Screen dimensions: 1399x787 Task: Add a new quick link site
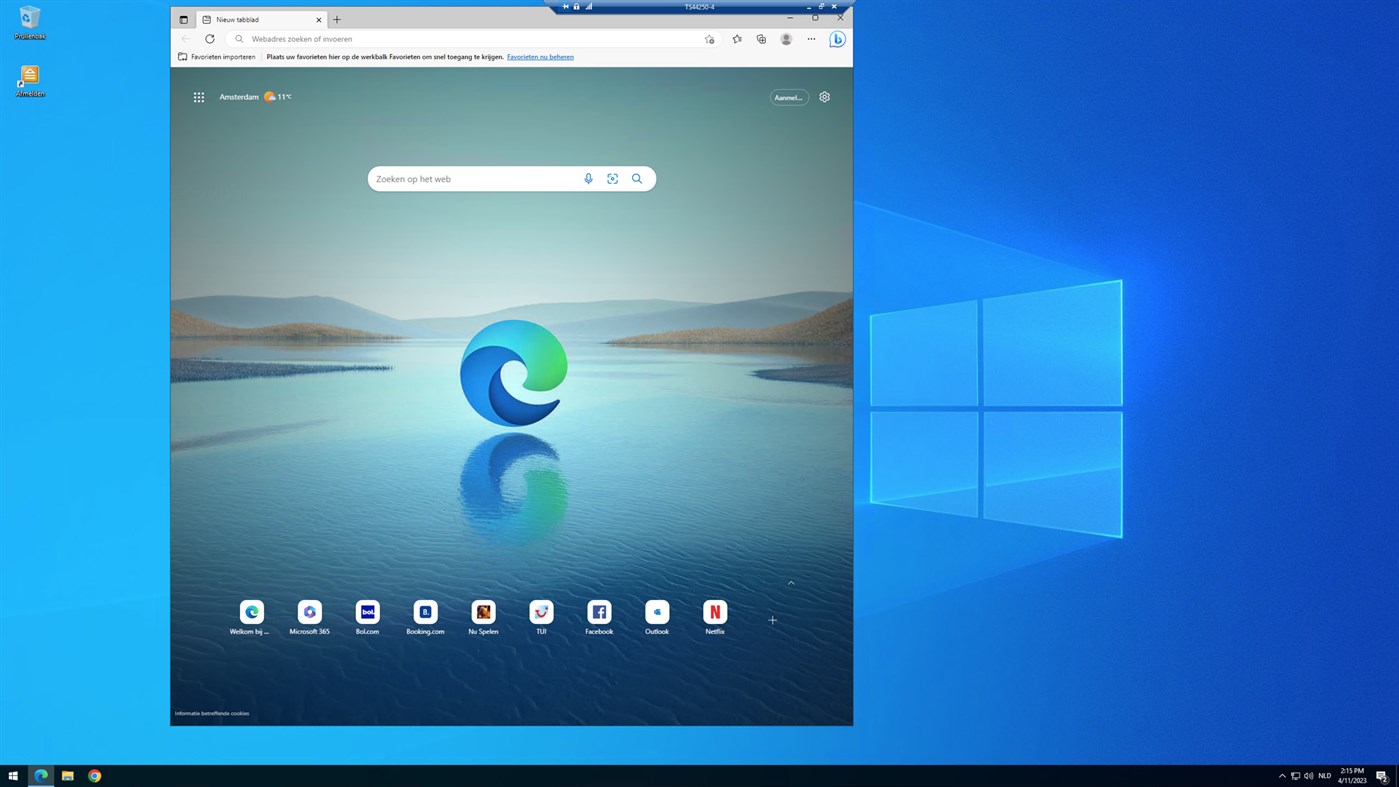tap(772, 620)
